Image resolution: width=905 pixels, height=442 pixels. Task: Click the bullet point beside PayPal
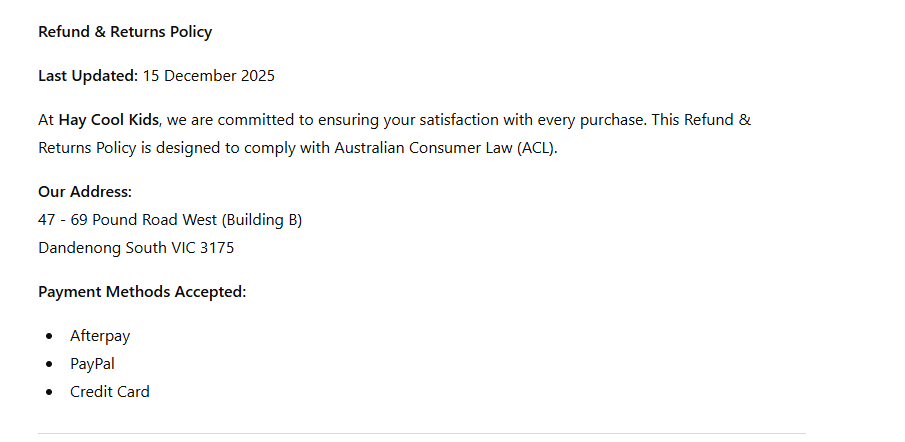[x=50, y=364]
